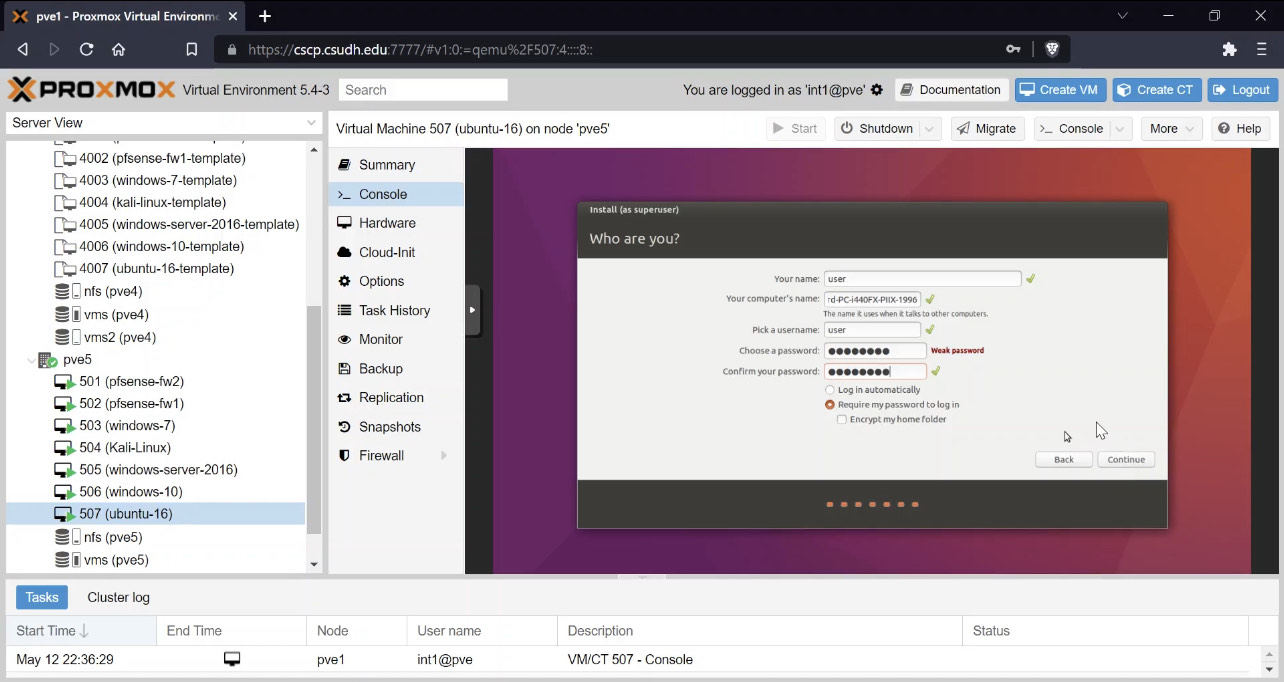Reload the page with refresh icon
The image size is (1284, 682).
click(86, 49)
